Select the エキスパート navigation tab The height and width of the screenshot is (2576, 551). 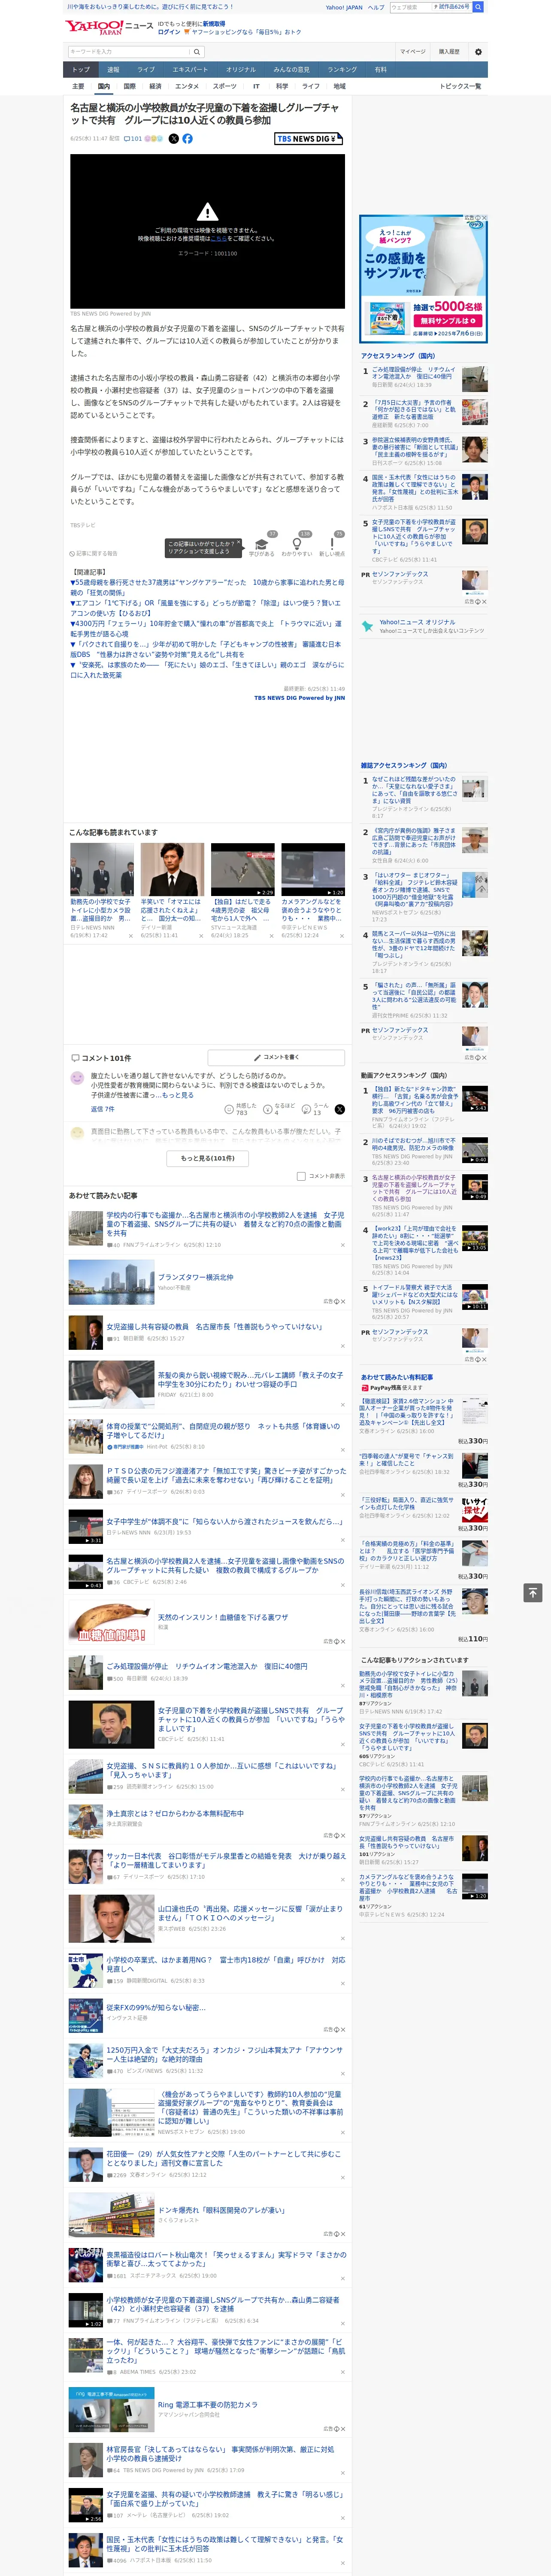[x=190, y=69]
